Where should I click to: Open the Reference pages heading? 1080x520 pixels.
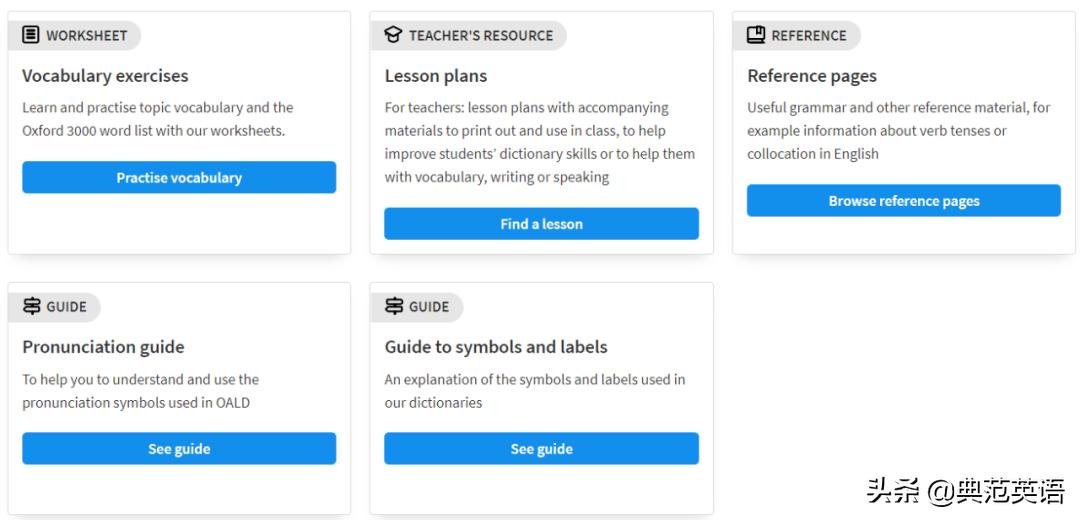coord(811,76)
